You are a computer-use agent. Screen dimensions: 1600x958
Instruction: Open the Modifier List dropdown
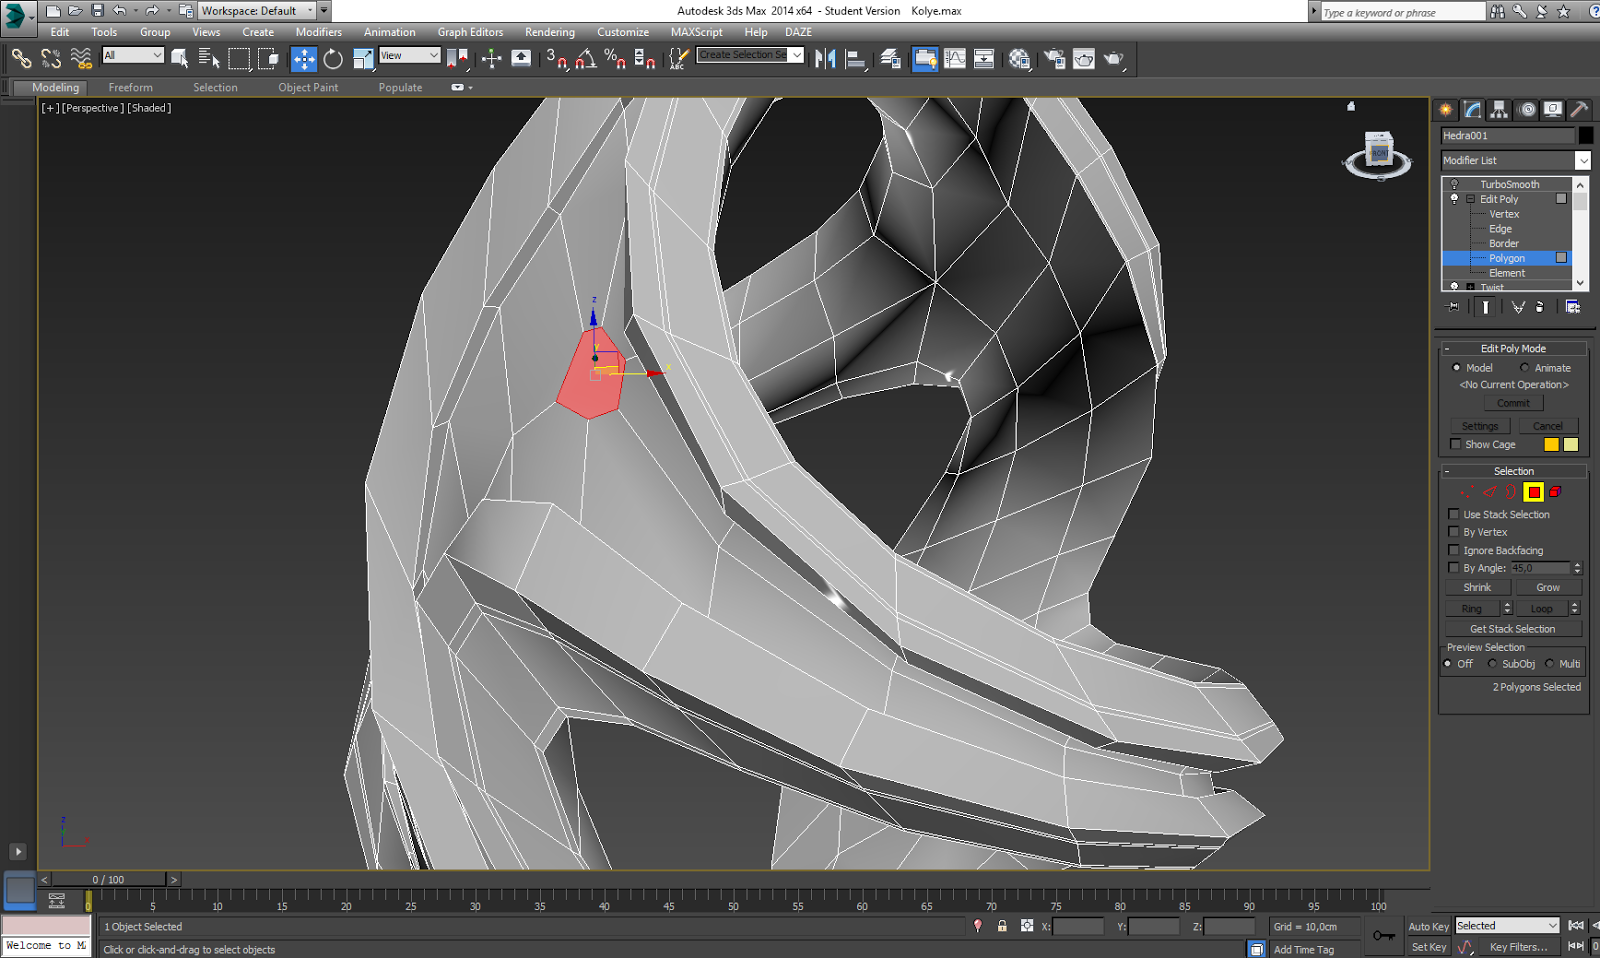click(1582, 160)
